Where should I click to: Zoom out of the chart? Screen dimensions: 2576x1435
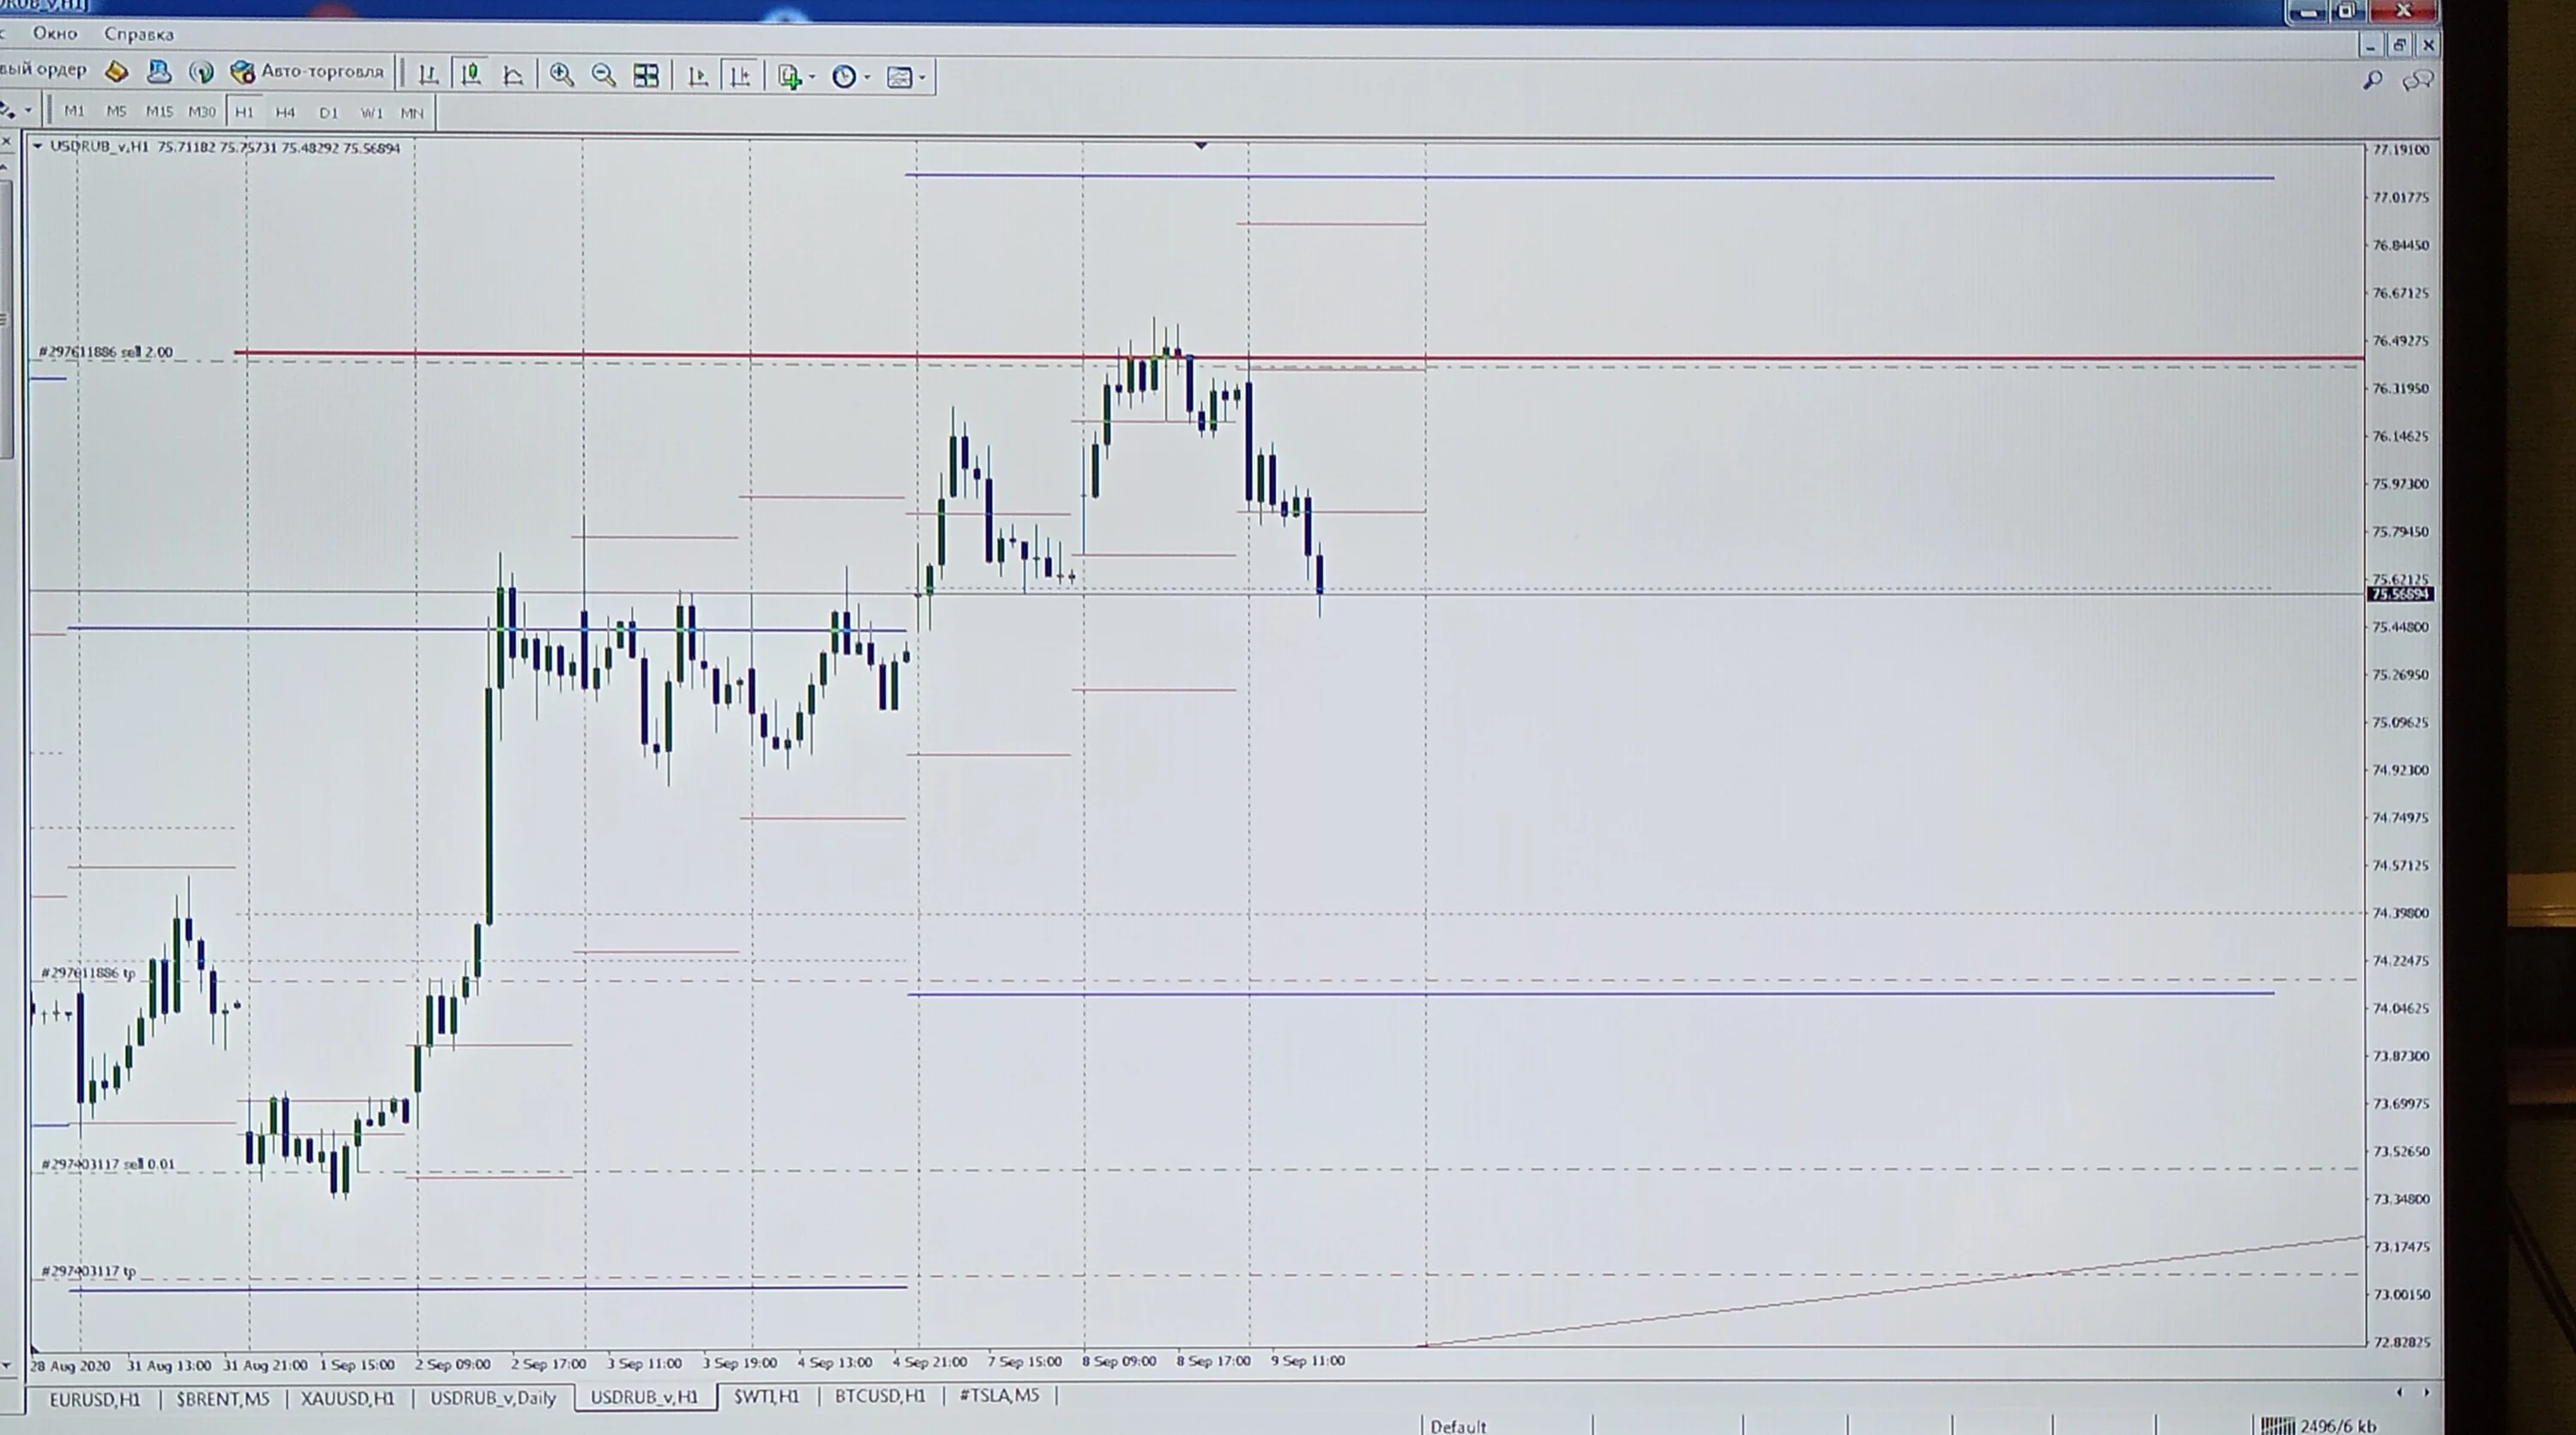click(604, 76)
